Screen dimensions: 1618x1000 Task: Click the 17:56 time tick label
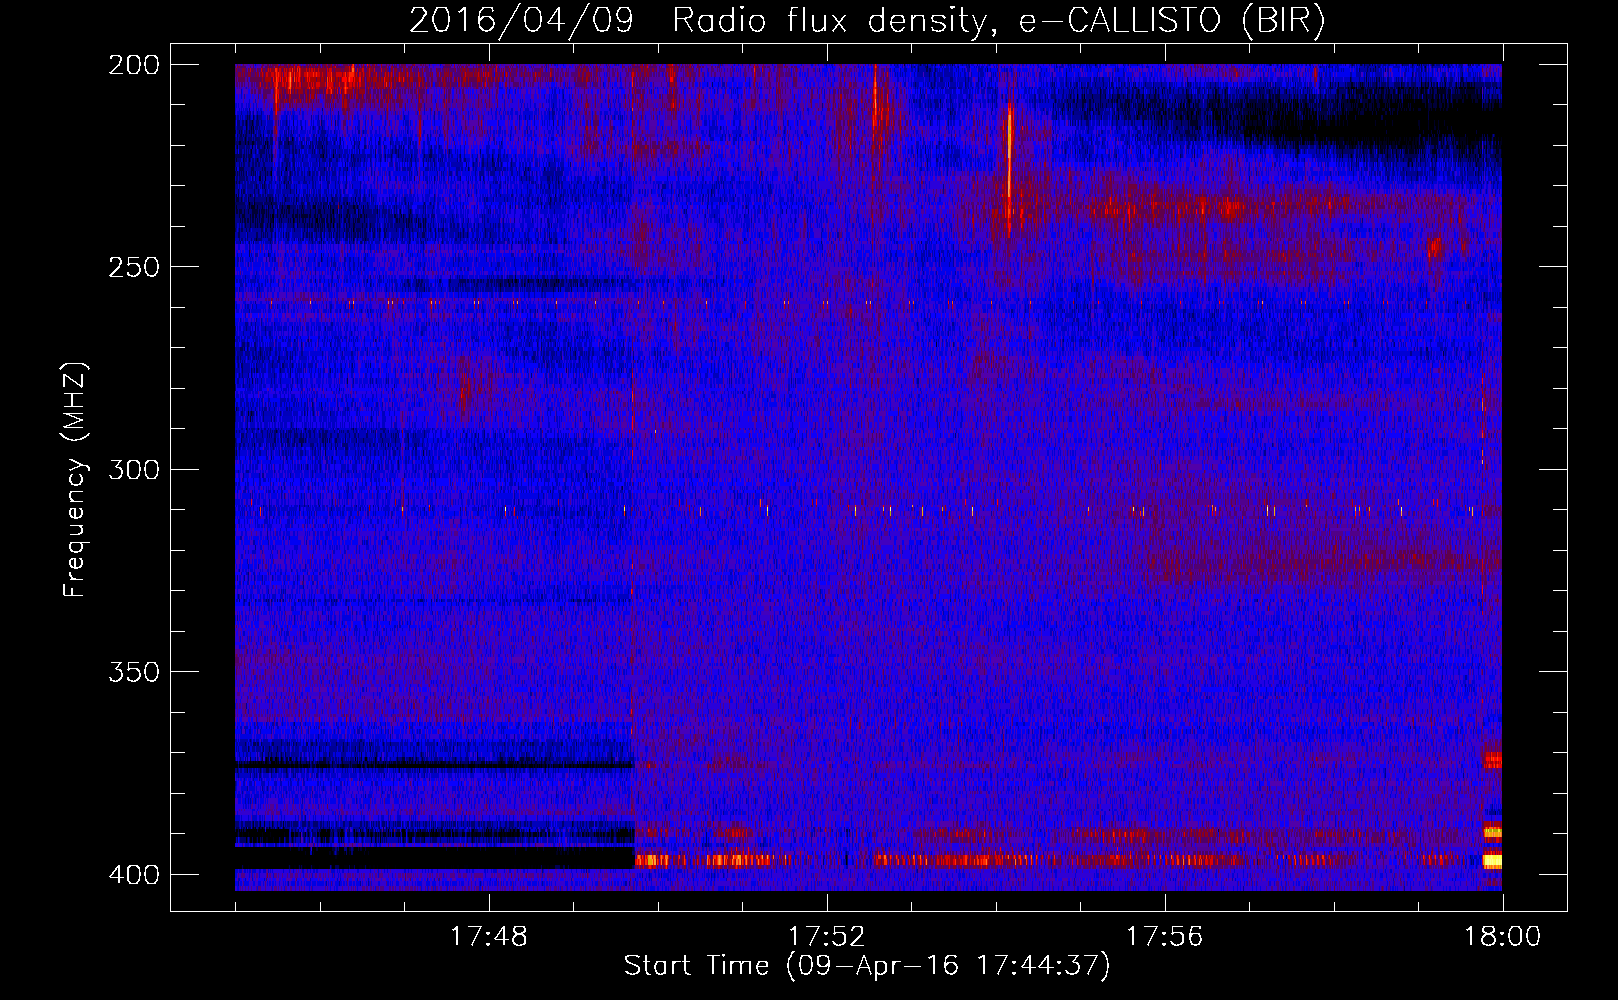point(1164,936)
